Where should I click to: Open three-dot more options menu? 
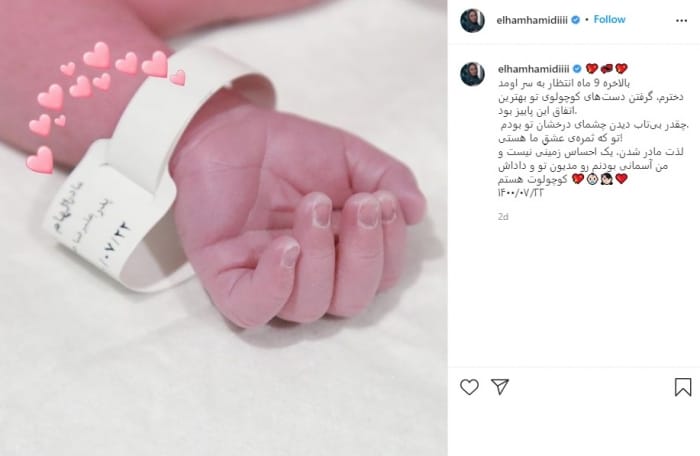682,21
